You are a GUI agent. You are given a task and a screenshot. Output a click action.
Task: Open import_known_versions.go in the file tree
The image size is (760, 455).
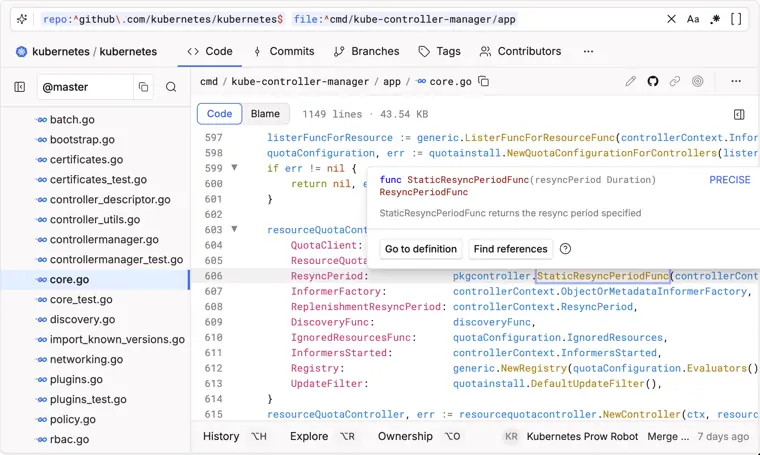[x=117, y=340]
